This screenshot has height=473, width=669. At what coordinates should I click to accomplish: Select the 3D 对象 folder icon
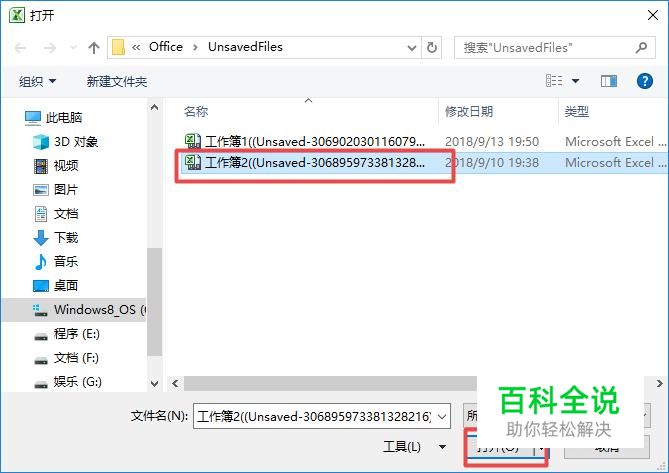point(41,142)
